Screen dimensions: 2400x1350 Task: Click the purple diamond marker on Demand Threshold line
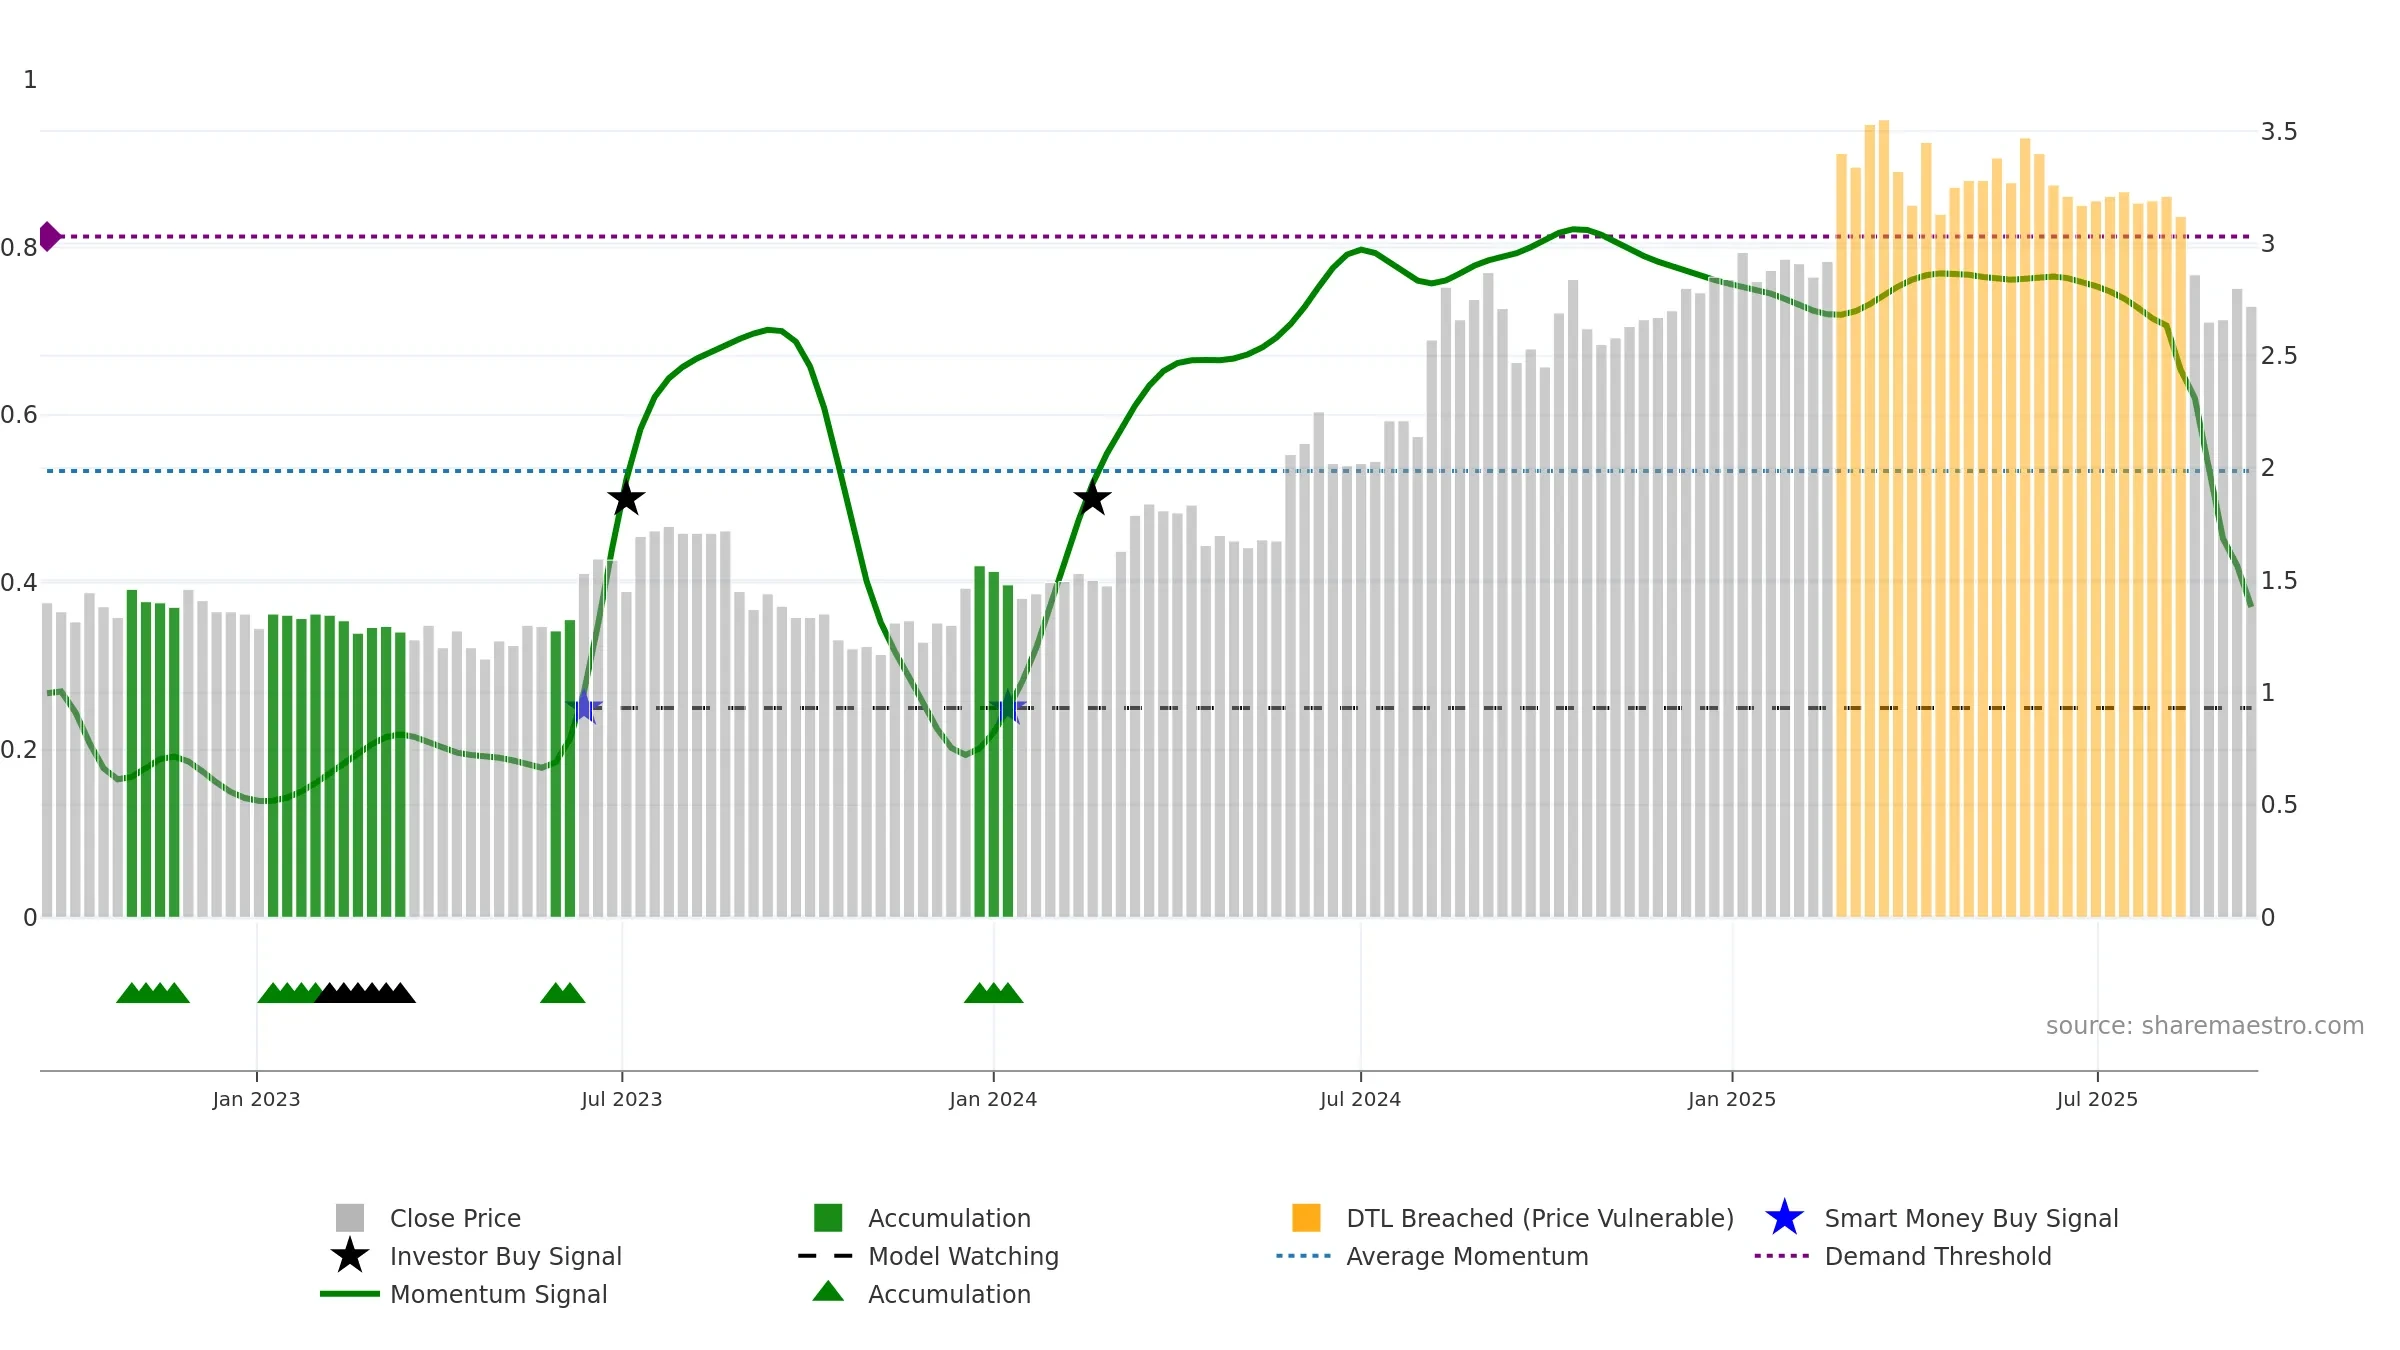(x=49, y=237)
